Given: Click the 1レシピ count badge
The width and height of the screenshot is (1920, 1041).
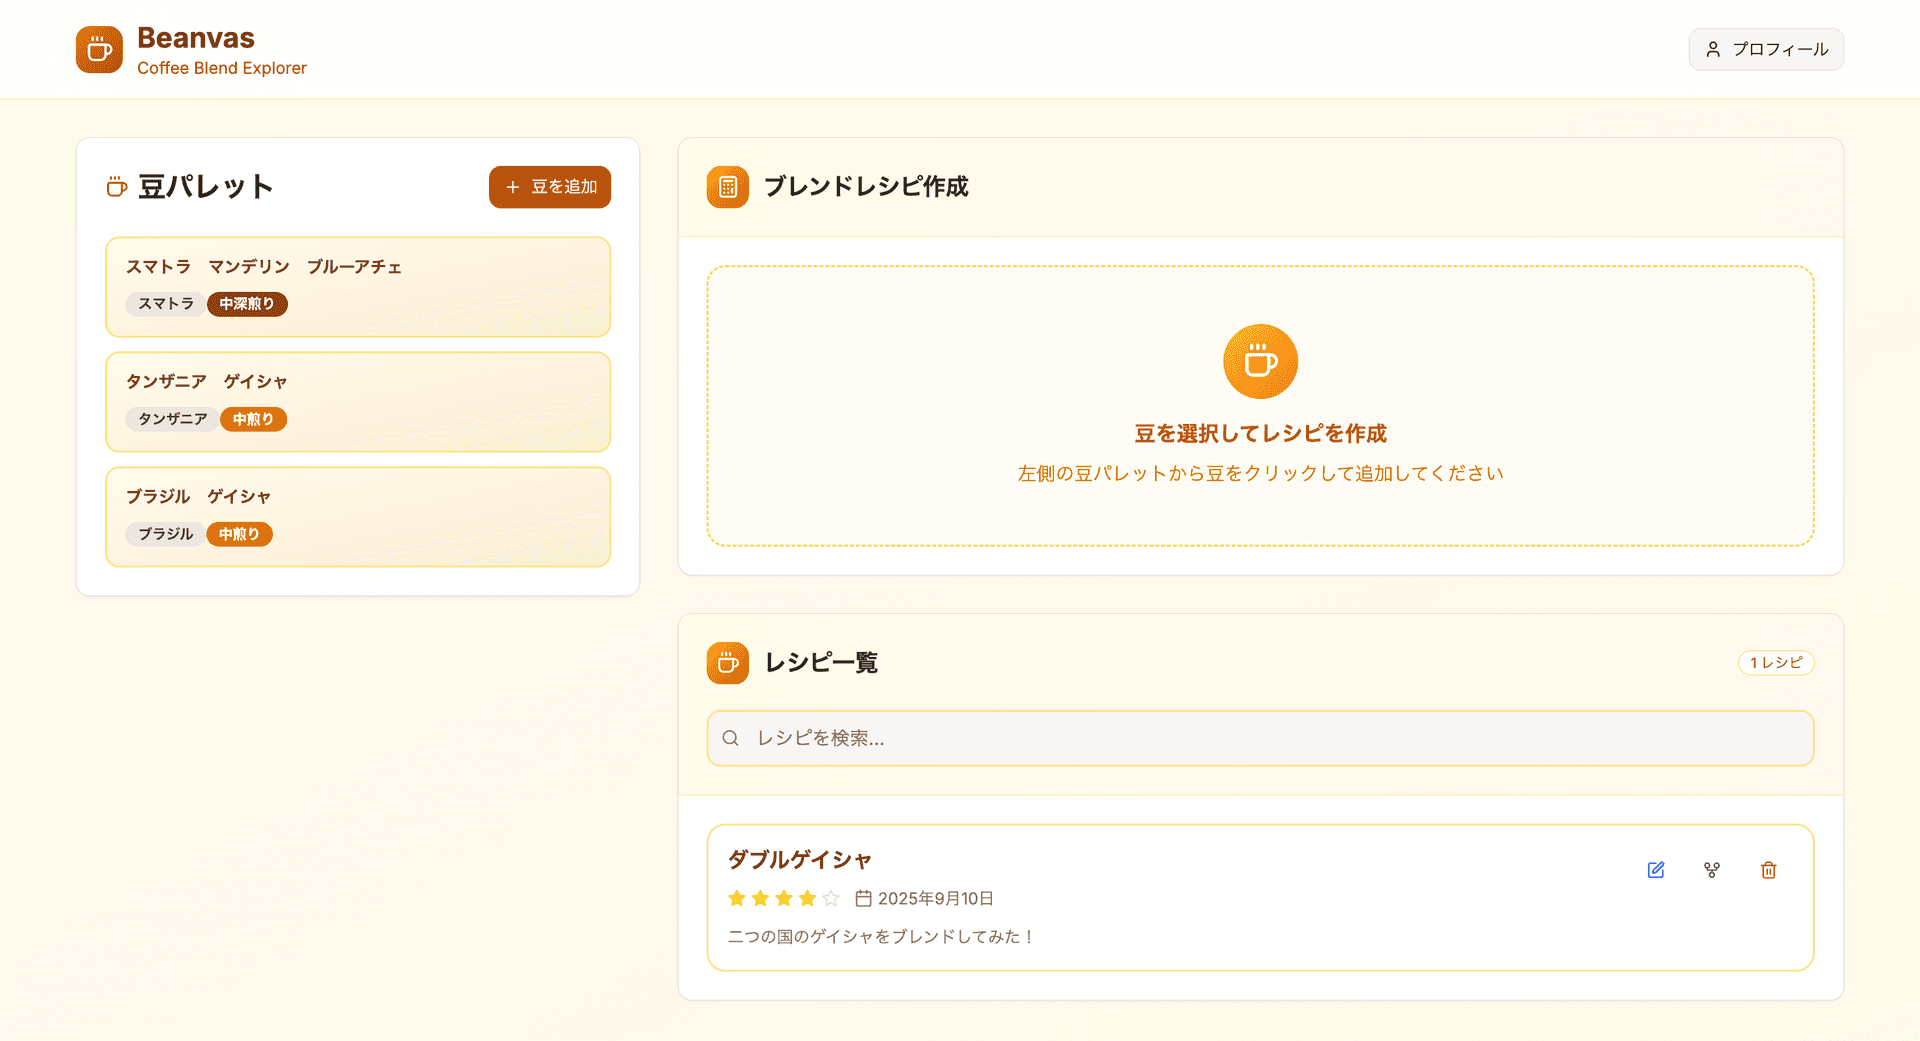Looking at the screenshot, I should [x=1776, y=662].
